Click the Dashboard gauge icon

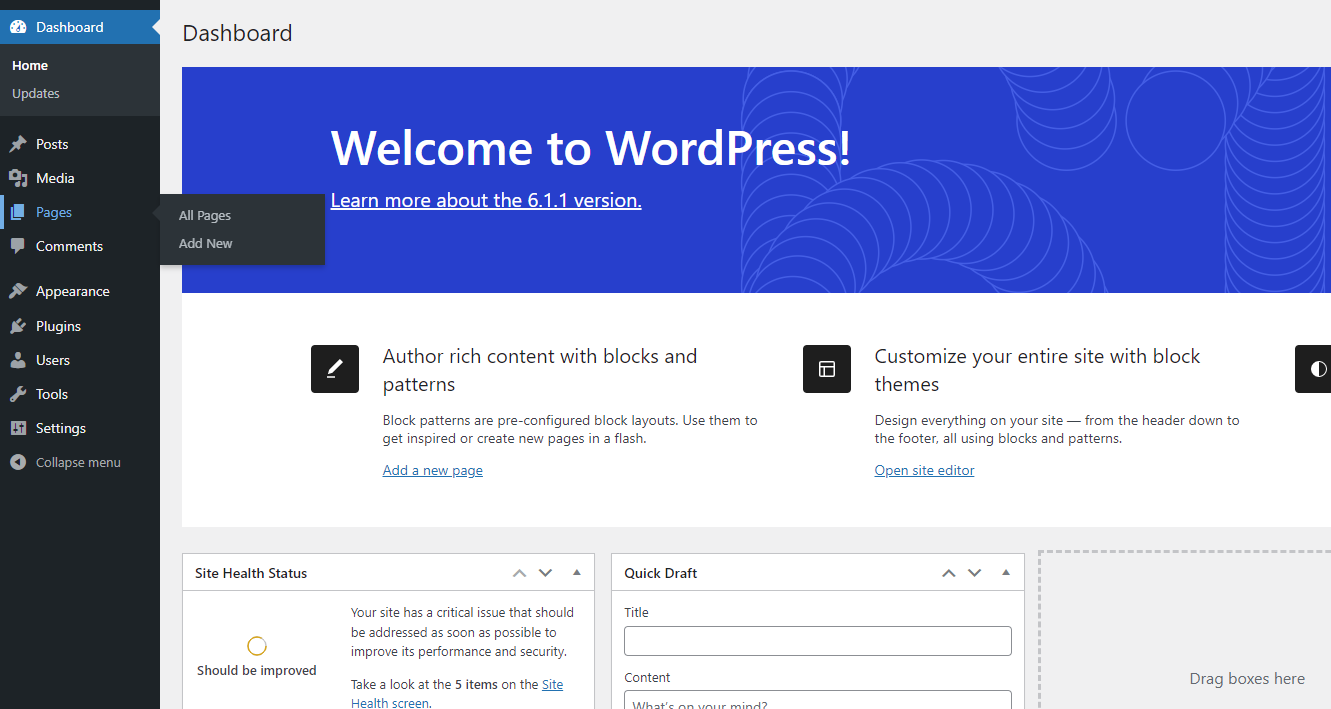point(18,27)
